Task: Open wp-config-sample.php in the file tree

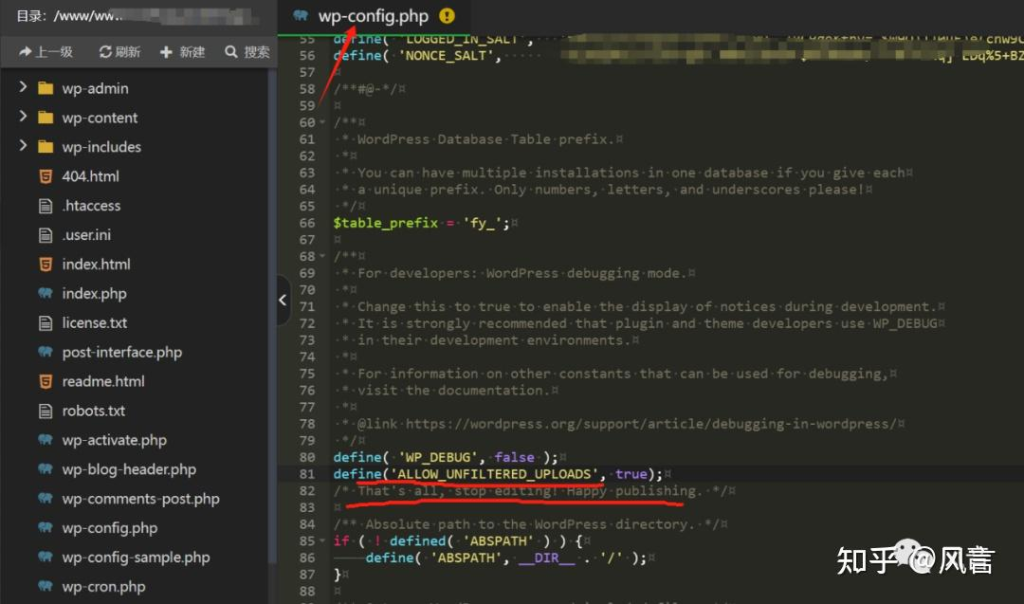Action: pyautogui.click(x=135, y=557)
